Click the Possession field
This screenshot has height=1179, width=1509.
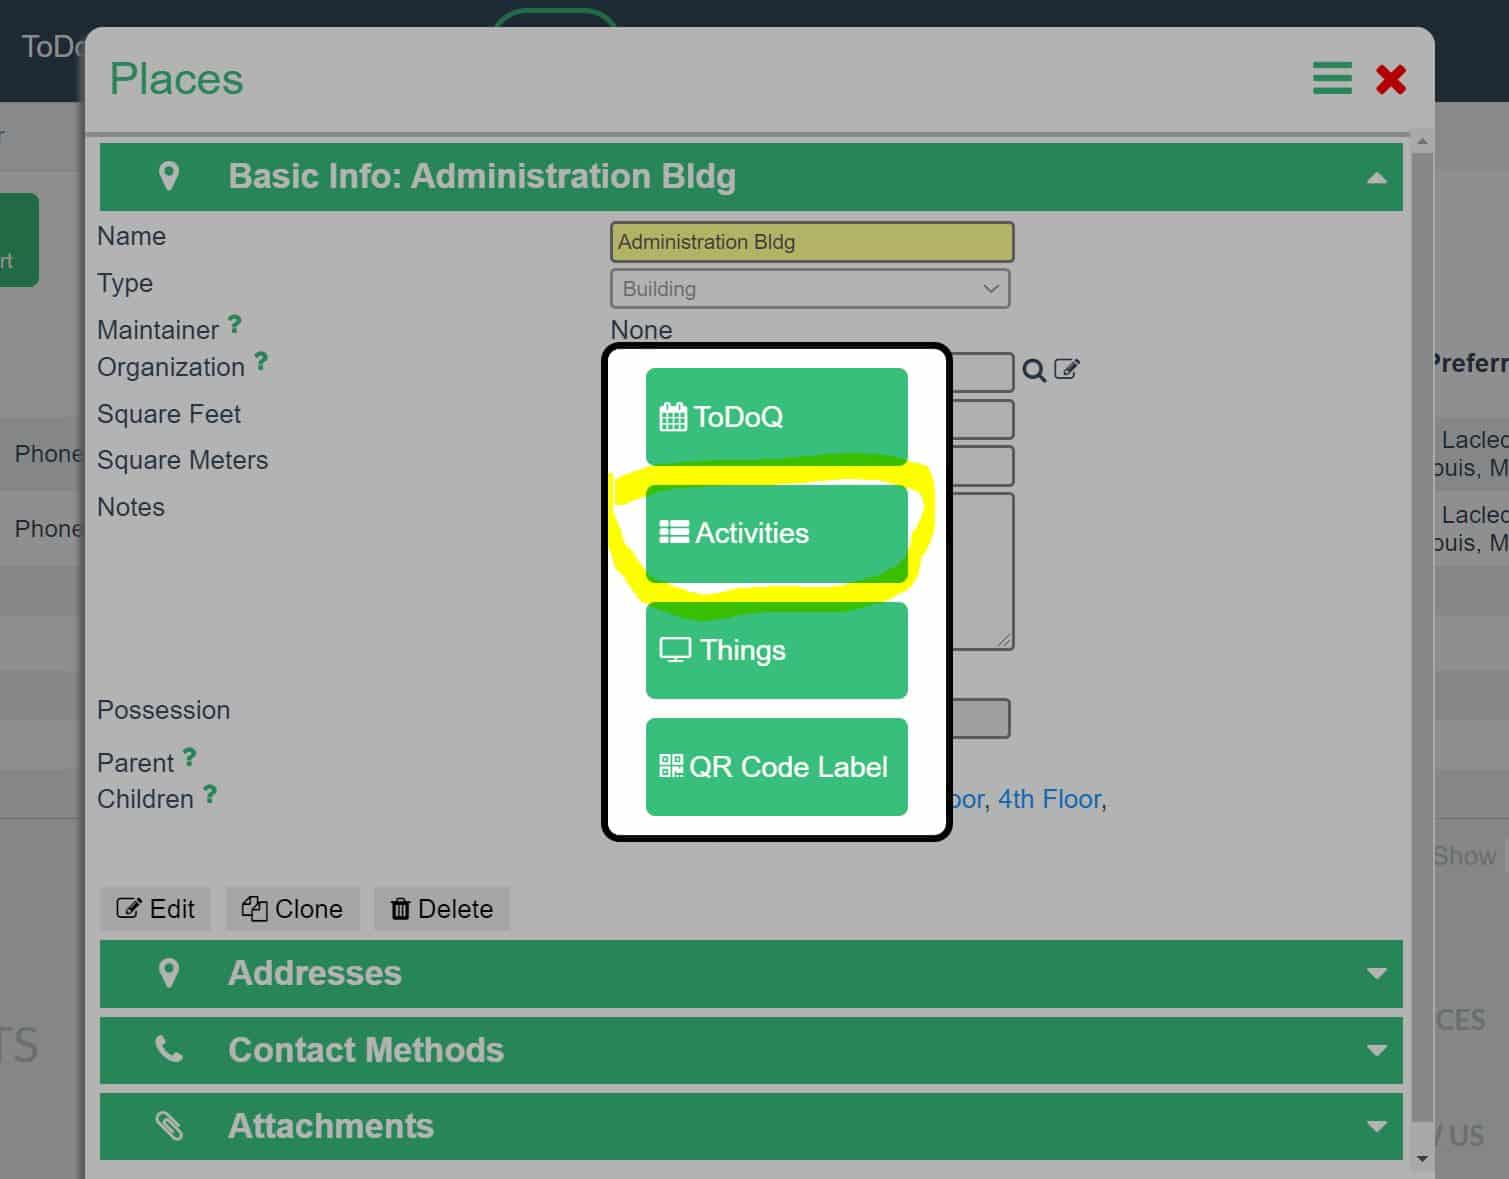[981, 719]
